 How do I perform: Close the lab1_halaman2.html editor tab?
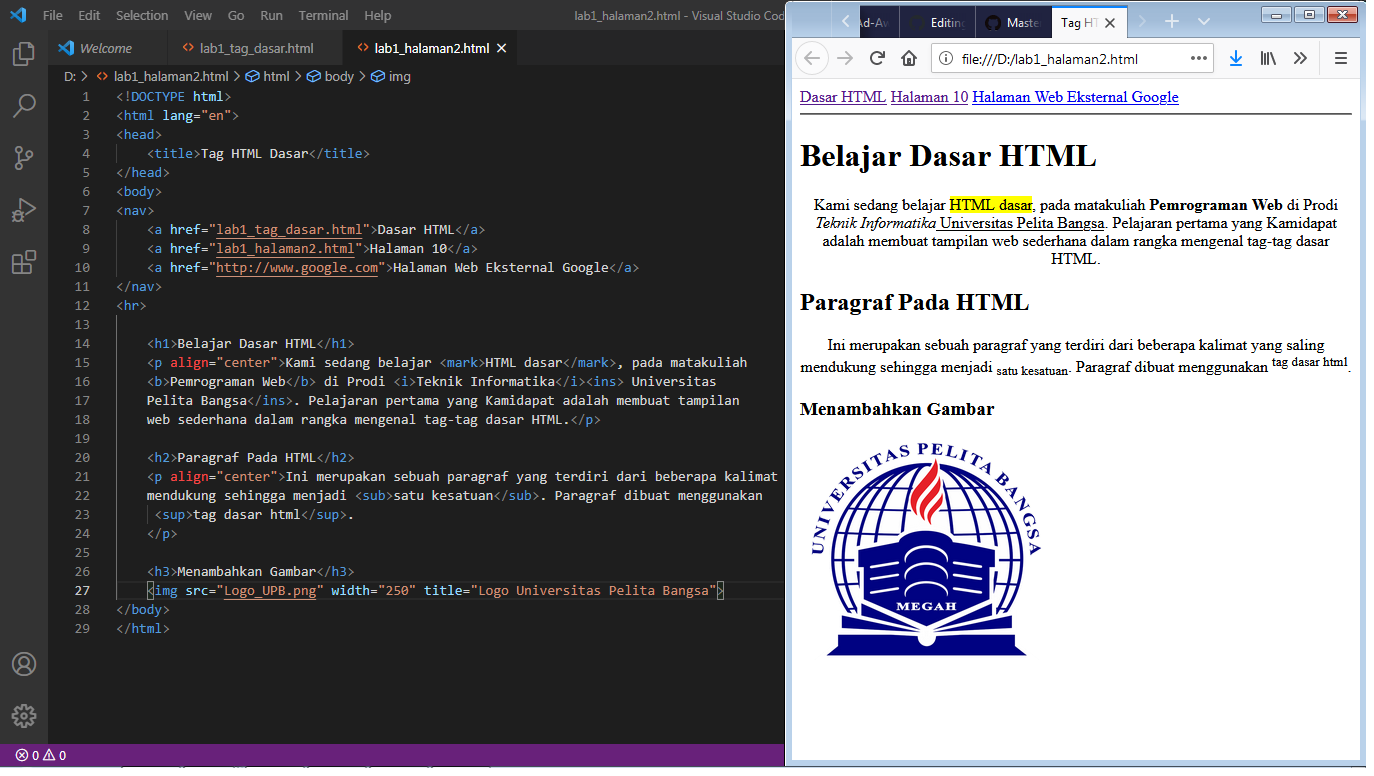click(502, 48)
